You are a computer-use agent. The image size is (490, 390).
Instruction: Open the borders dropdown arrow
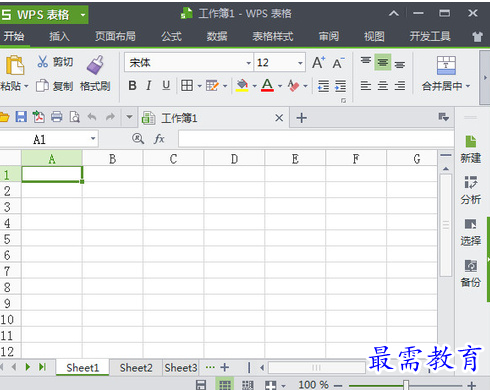pyautogui.click(x=199, y=86)
